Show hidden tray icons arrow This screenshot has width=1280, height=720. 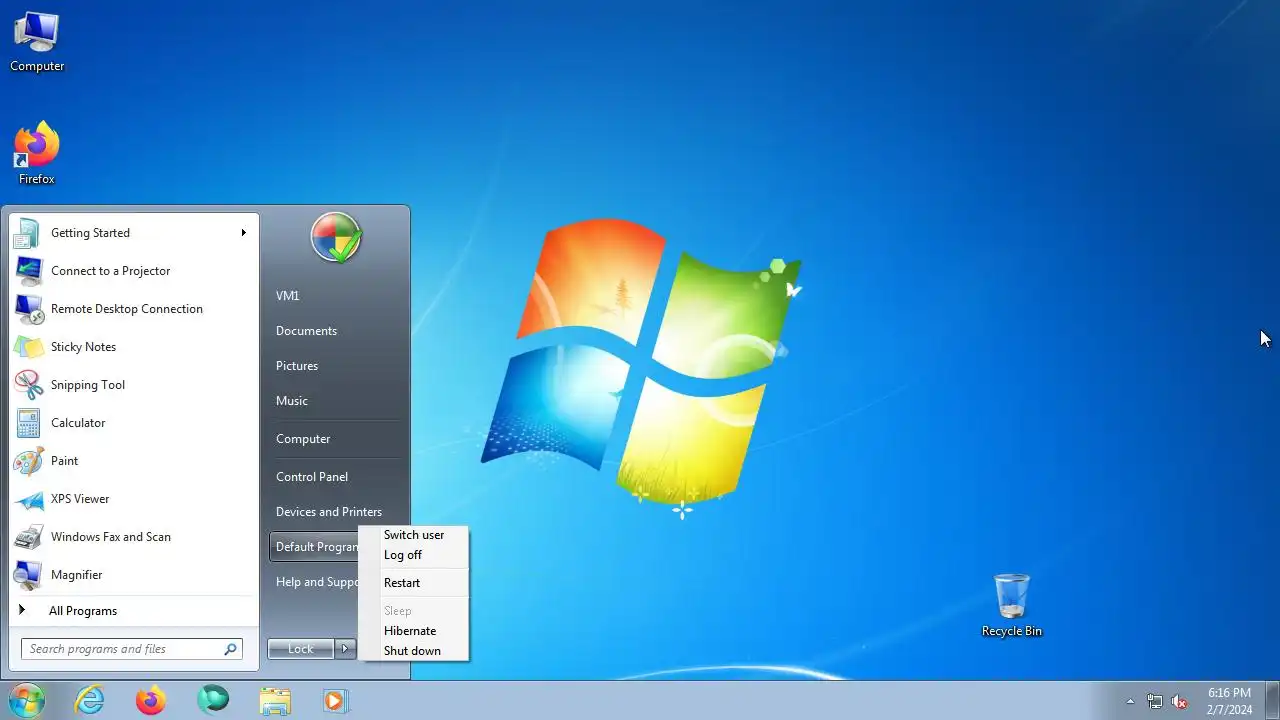coord(1130,701)
